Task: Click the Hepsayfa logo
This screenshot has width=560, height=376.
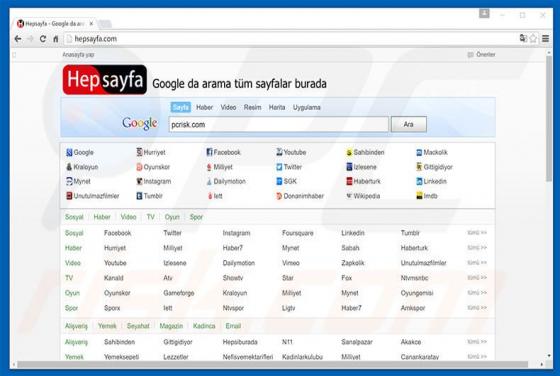Action: pyautogui.click(x=105, y=79)
